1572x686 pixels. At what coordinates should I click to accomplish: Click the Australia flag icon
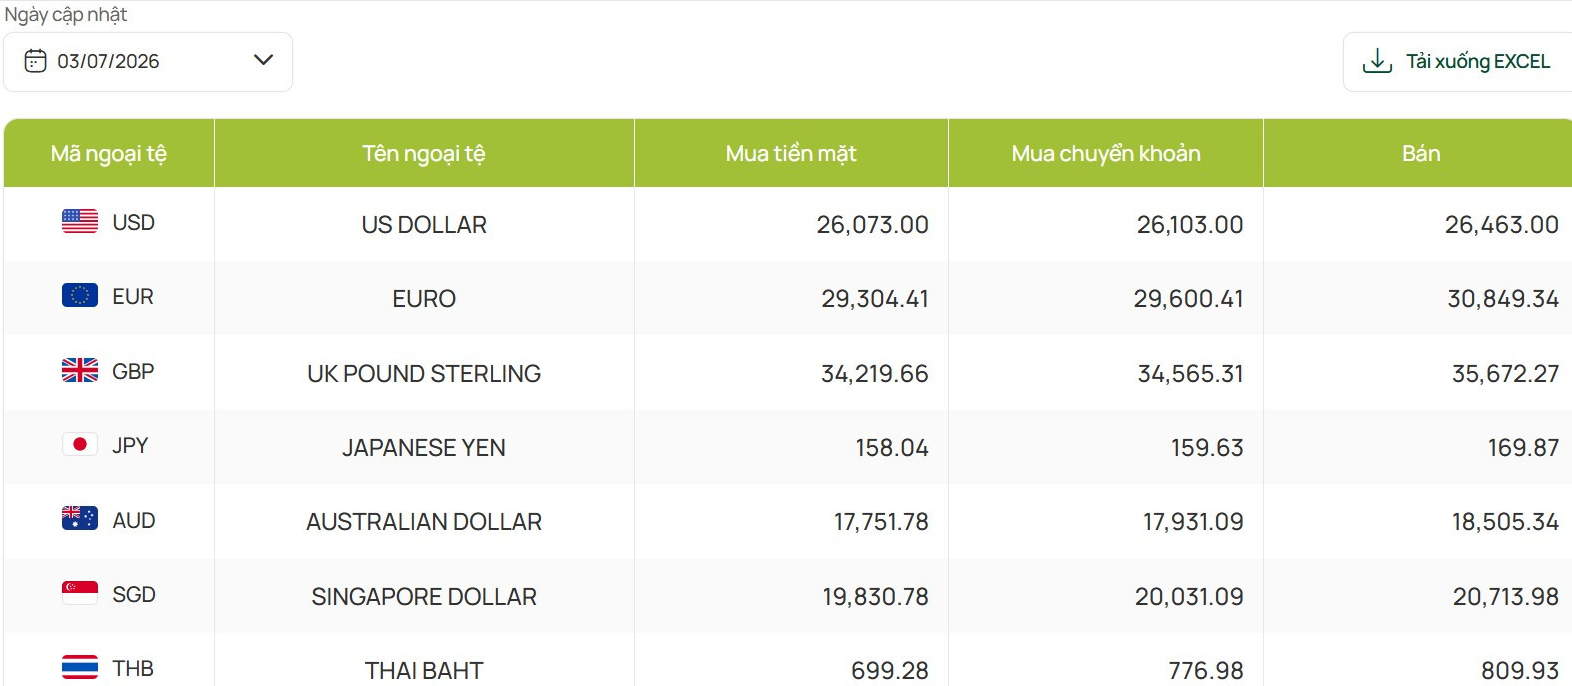(x=80, y=518)
